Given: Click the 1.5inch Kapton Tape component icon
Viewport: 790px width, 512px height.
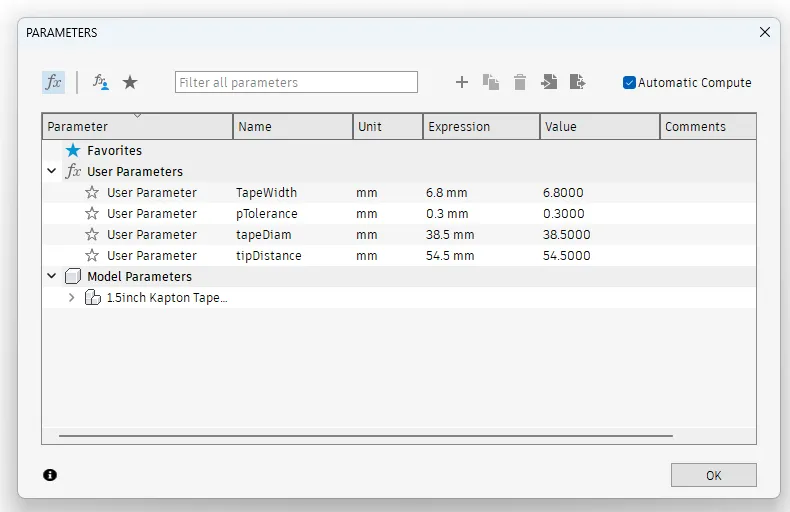Looking at the screenshot, I should coord(92,297).
